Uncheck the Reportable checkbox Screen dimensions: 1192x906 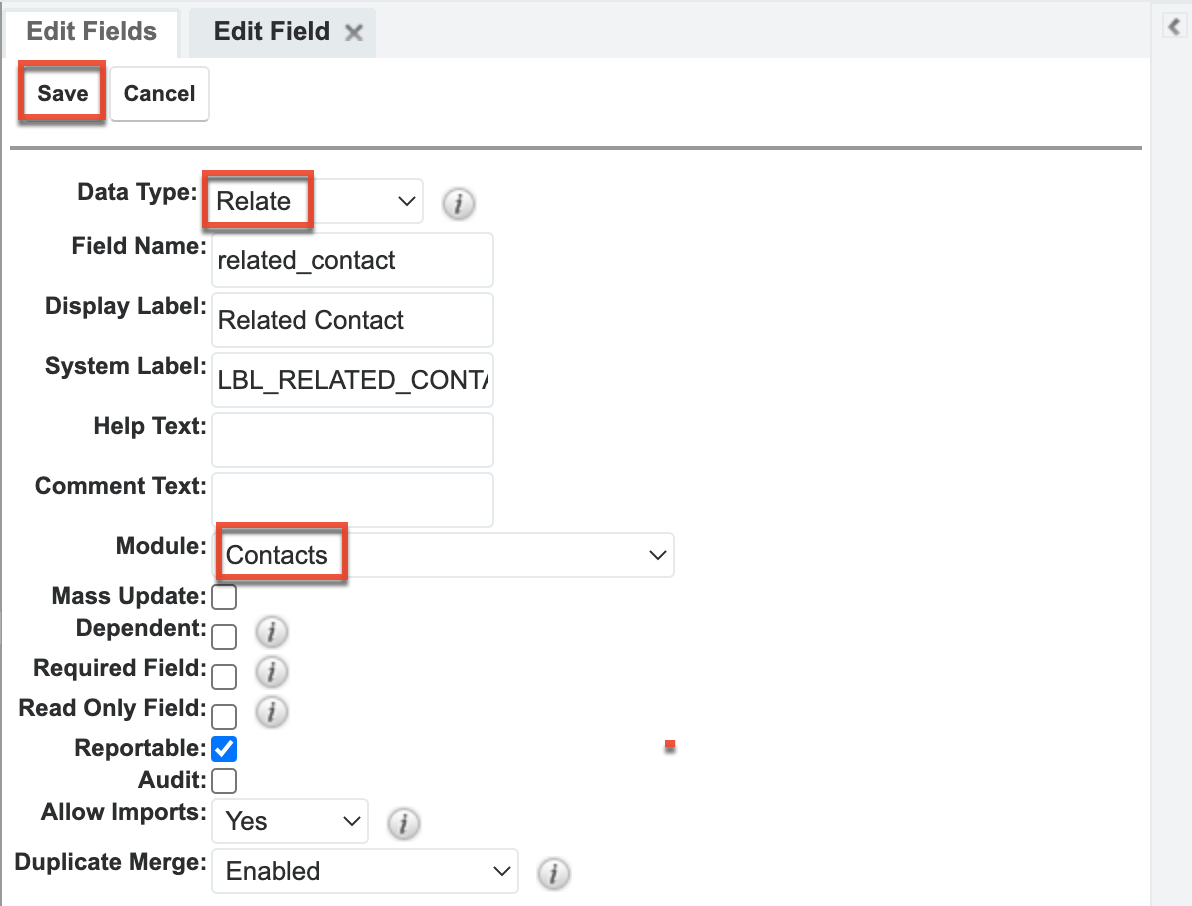[x=224, y=748]
